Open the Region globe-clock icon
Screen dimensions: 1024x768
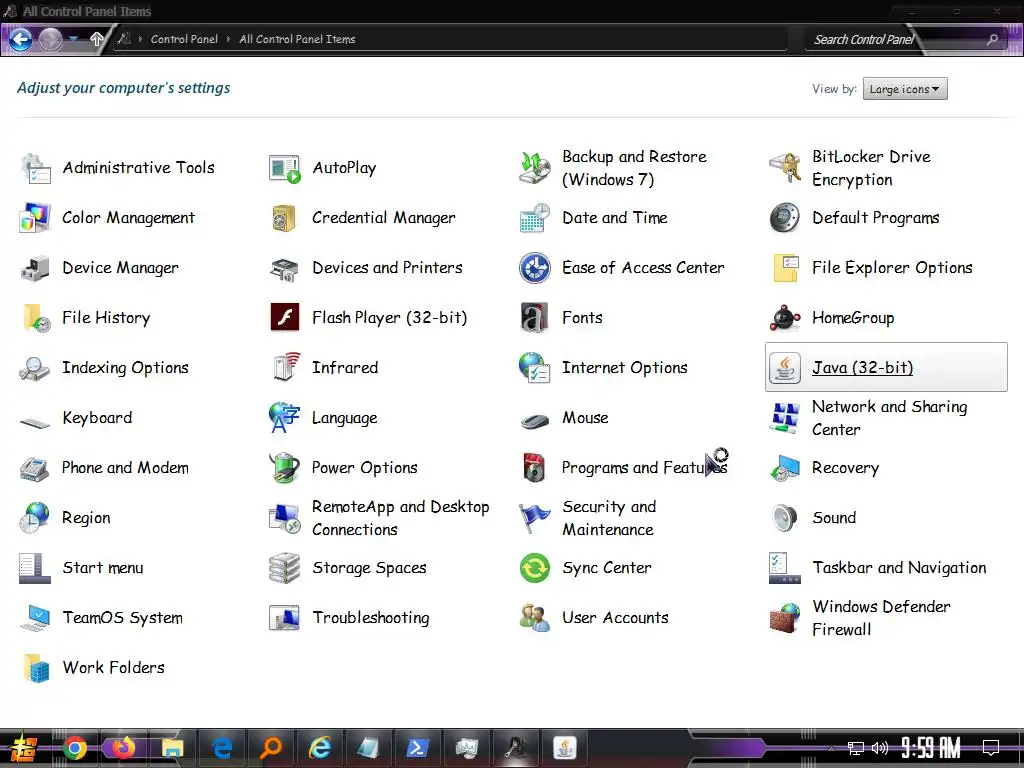35,518
